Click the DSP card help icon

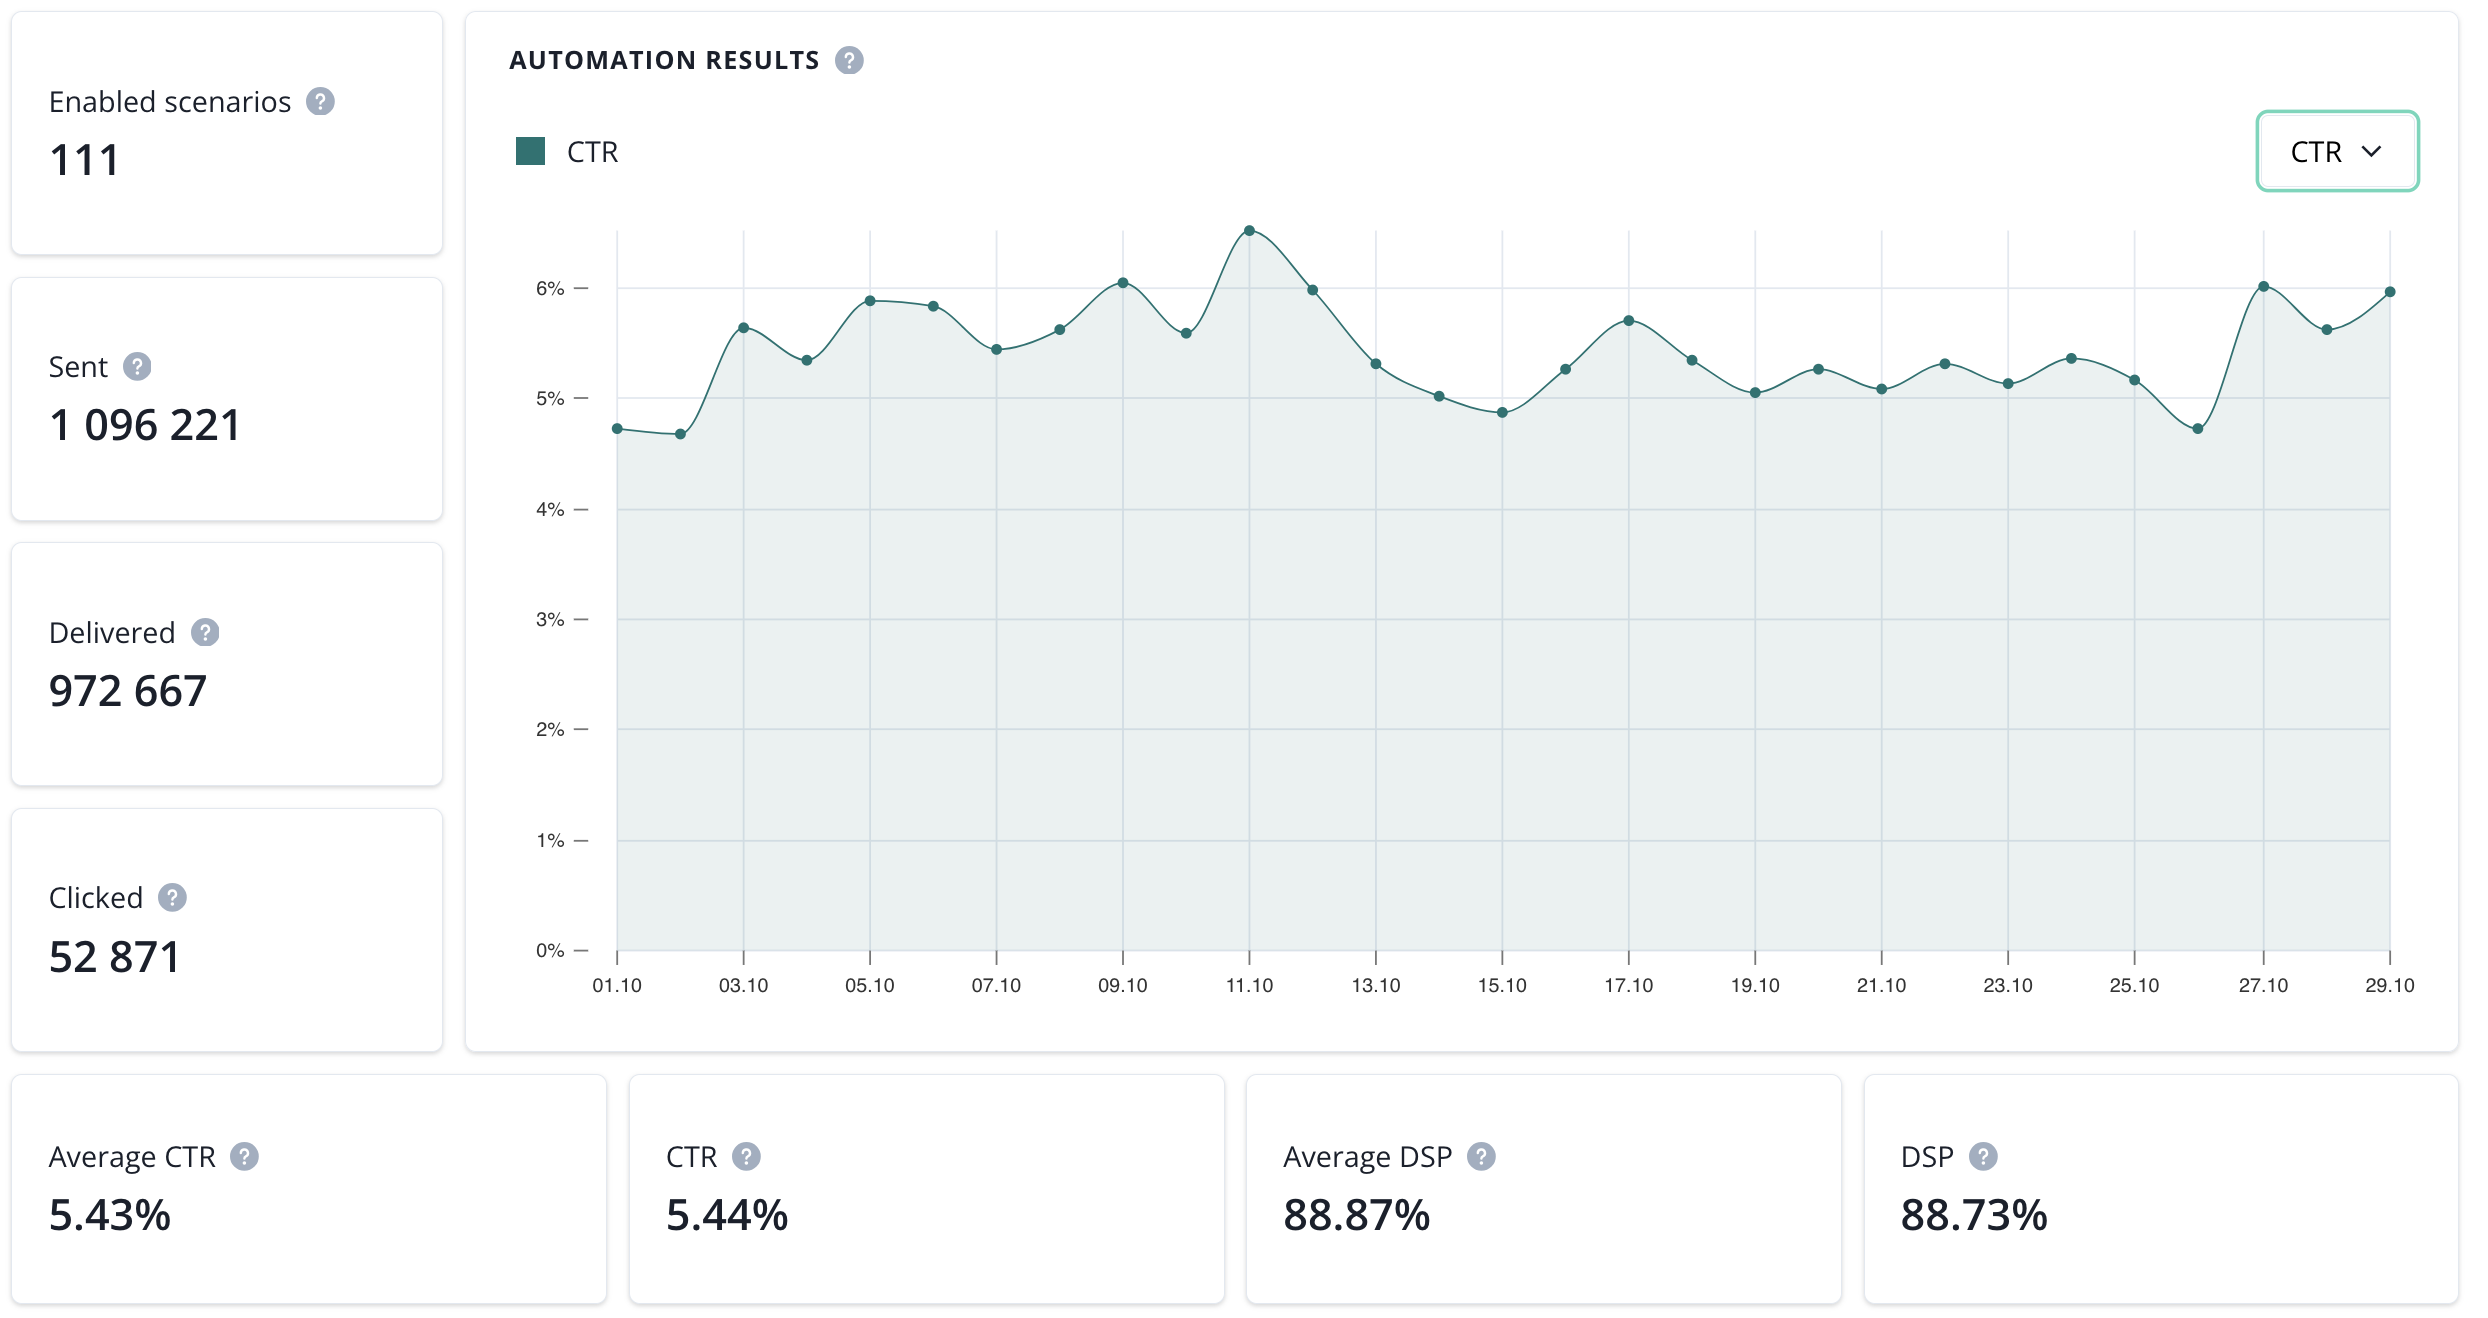[x=1983, y=1157]
